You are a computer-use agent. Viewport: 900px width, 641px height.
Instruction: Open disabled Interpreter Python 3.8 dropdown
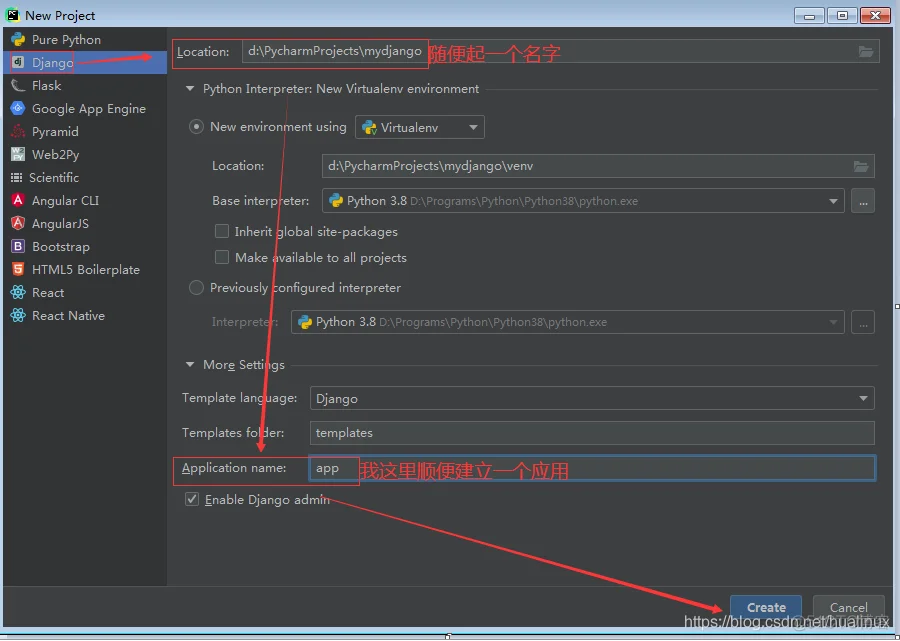[x=567, y=322]
